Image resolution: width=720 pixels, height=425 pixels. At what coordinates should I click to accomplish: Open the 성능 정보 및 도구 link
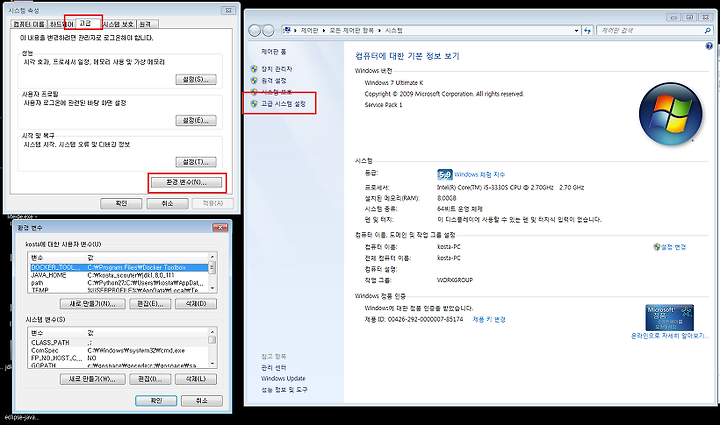pos(284,390)
